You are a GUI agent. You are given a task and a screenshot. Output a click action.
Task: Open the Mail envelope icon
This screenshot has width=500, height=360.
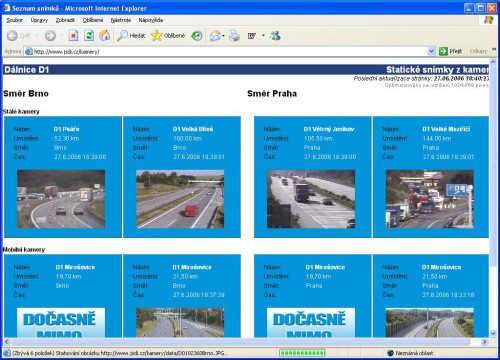[215, 36]
